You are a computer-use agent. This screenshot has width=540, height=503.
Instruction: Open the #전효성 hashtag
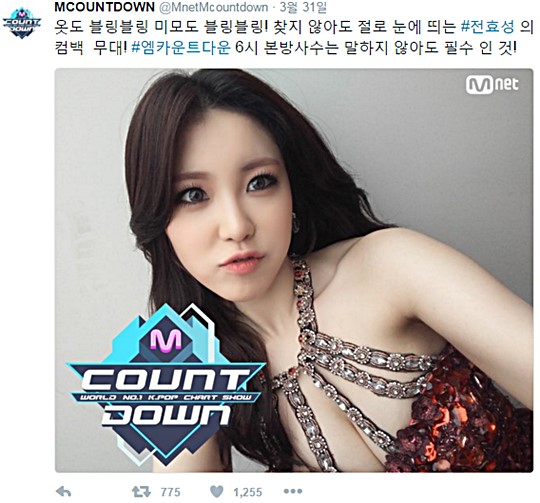point(487,27)
